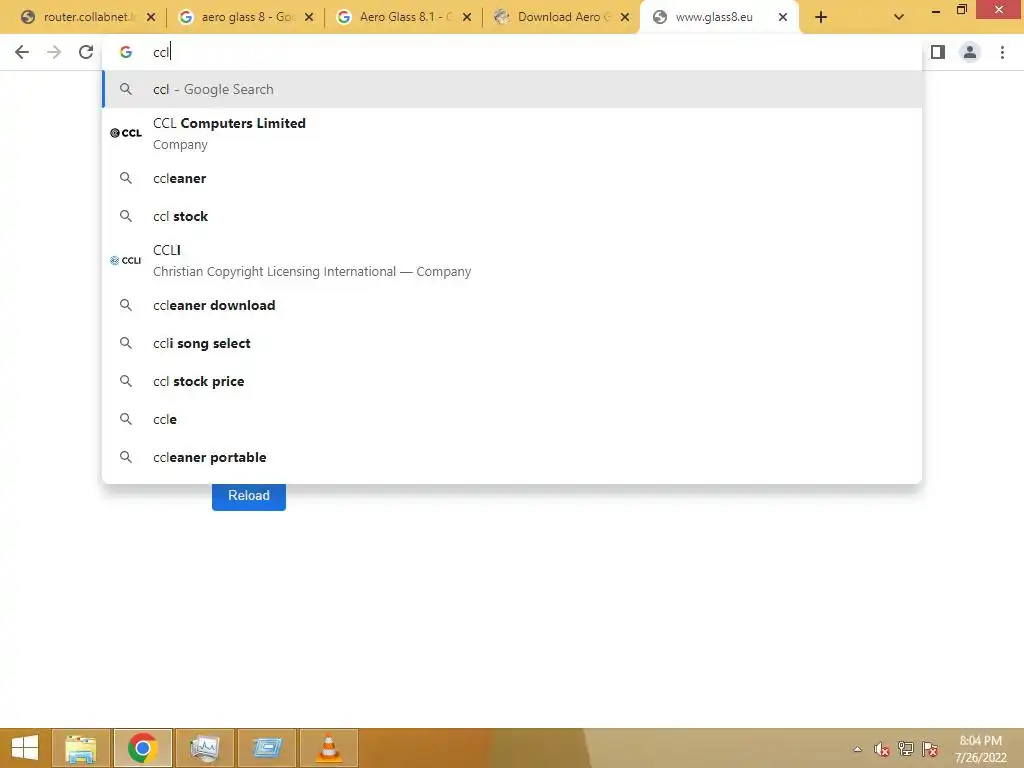Image resolution: width=1024 pixels, height=768 pixels.
Task: Open the system monitor taskbar icon
Action: pos(204,748)
